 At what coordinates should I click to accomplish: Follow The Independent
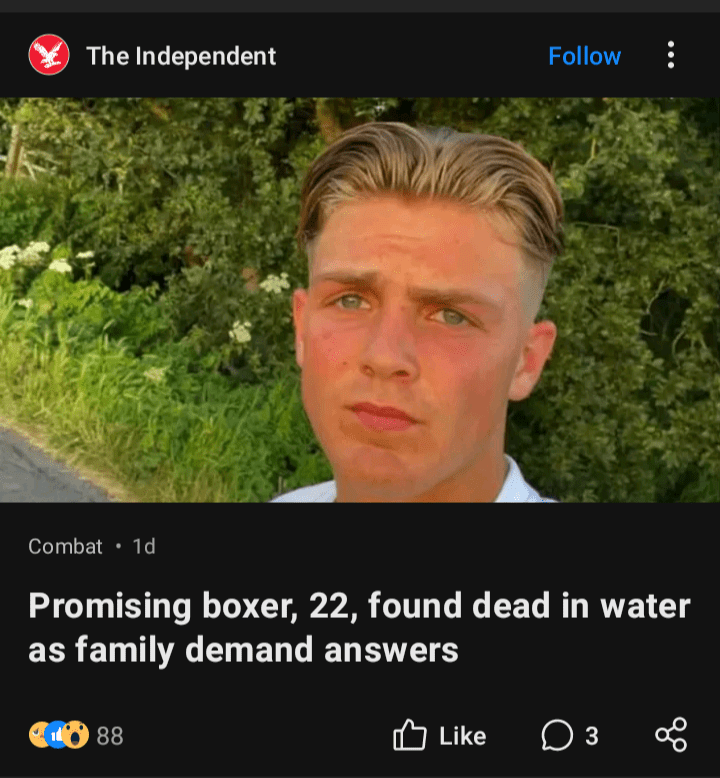(585, 56)
